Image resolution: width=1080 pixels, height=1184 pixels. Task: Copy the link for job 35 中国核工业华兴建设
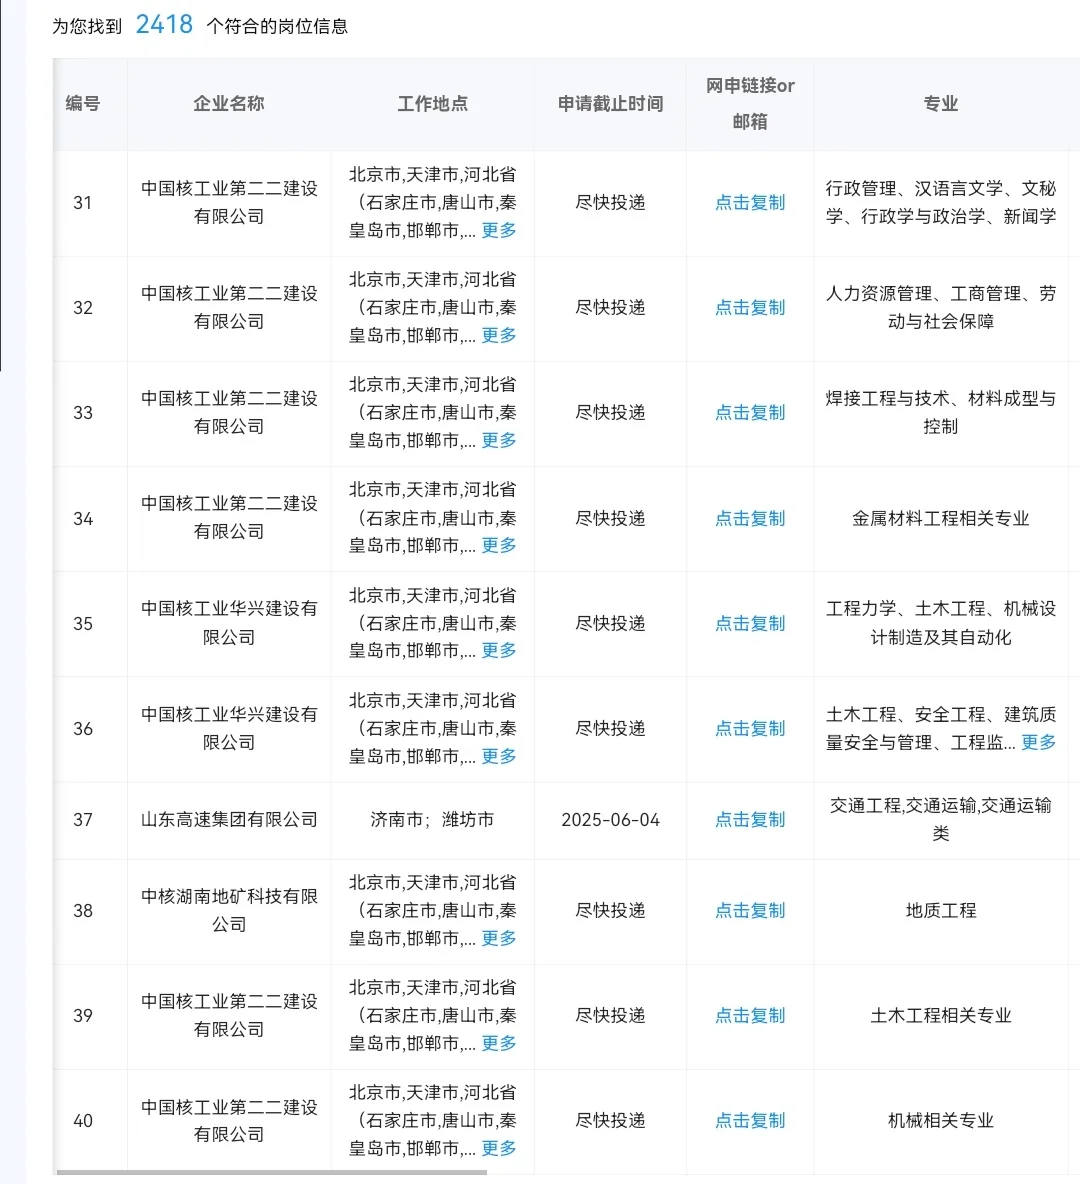pyautogui.click(x=749, y=622)
